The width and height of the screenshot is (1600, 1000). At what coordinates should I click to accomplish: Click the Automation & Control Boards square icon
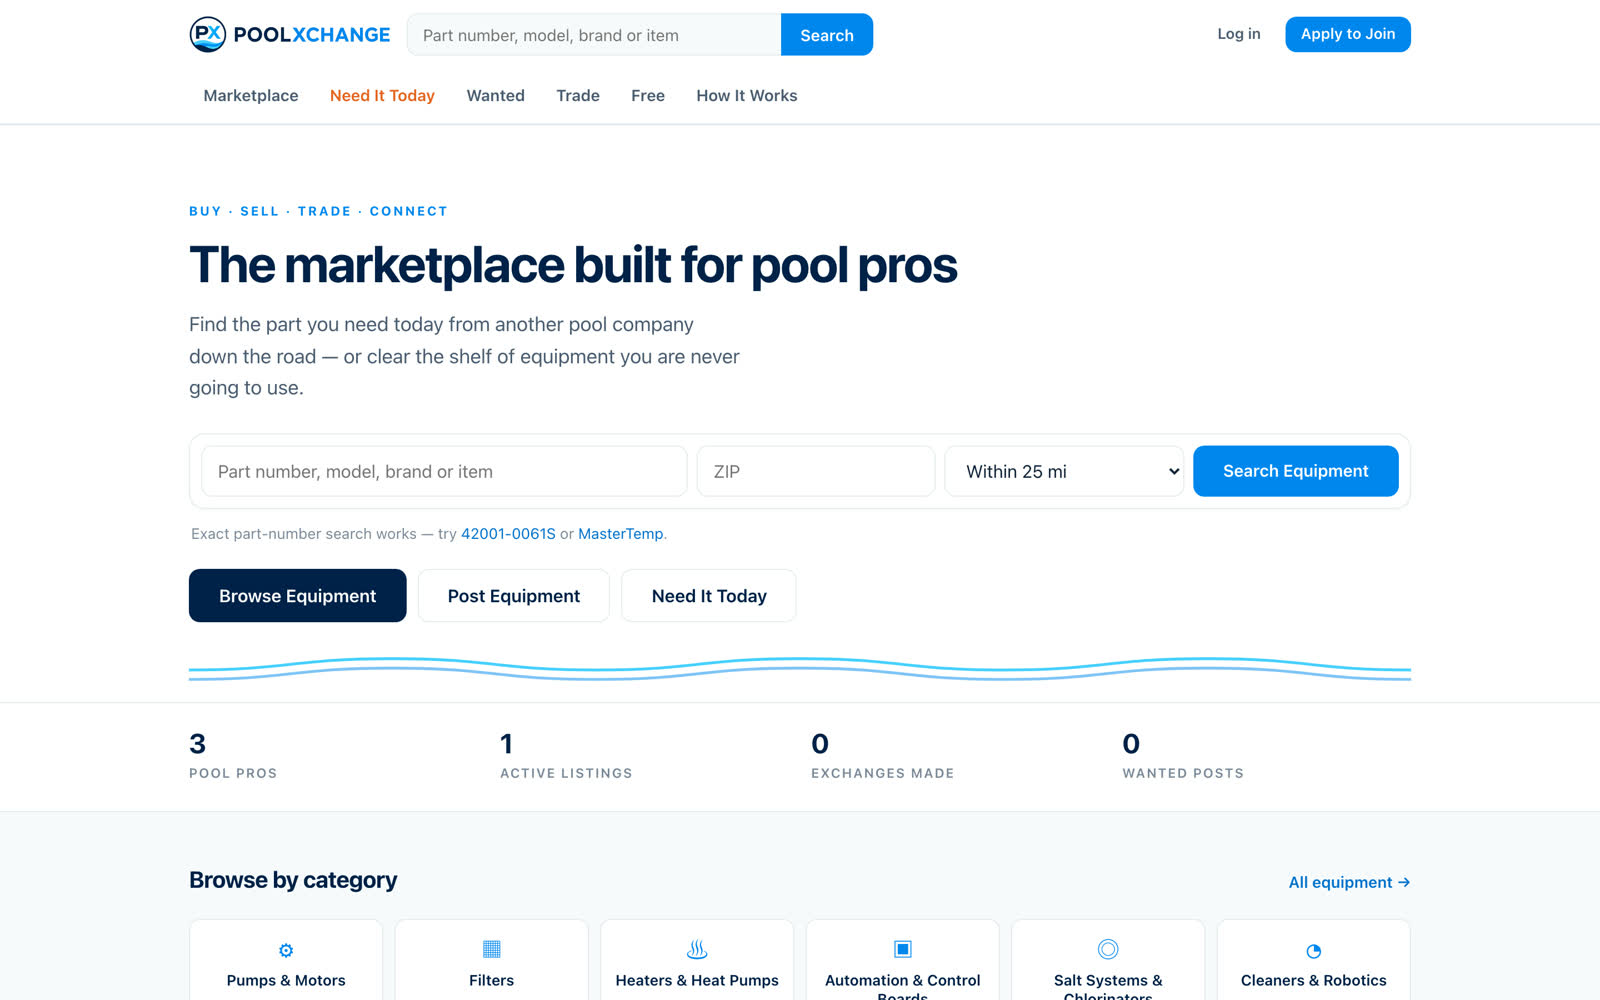point(903,948)
